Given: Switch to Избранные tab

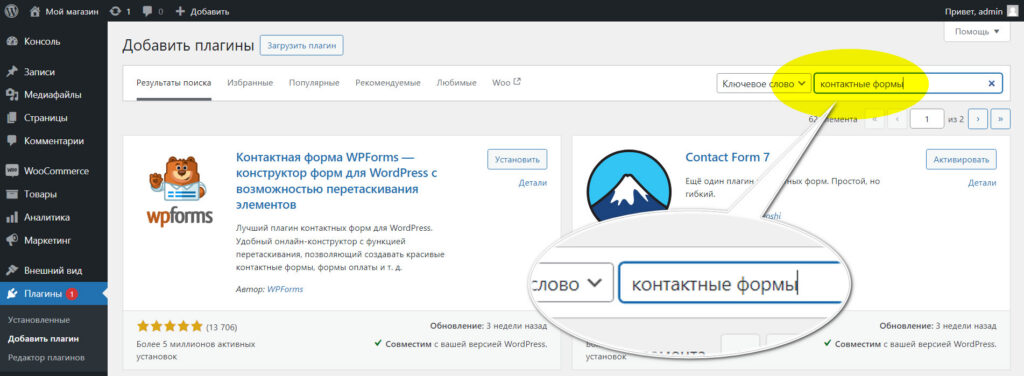Looking at the screenshot, I should tap(250, 83).
